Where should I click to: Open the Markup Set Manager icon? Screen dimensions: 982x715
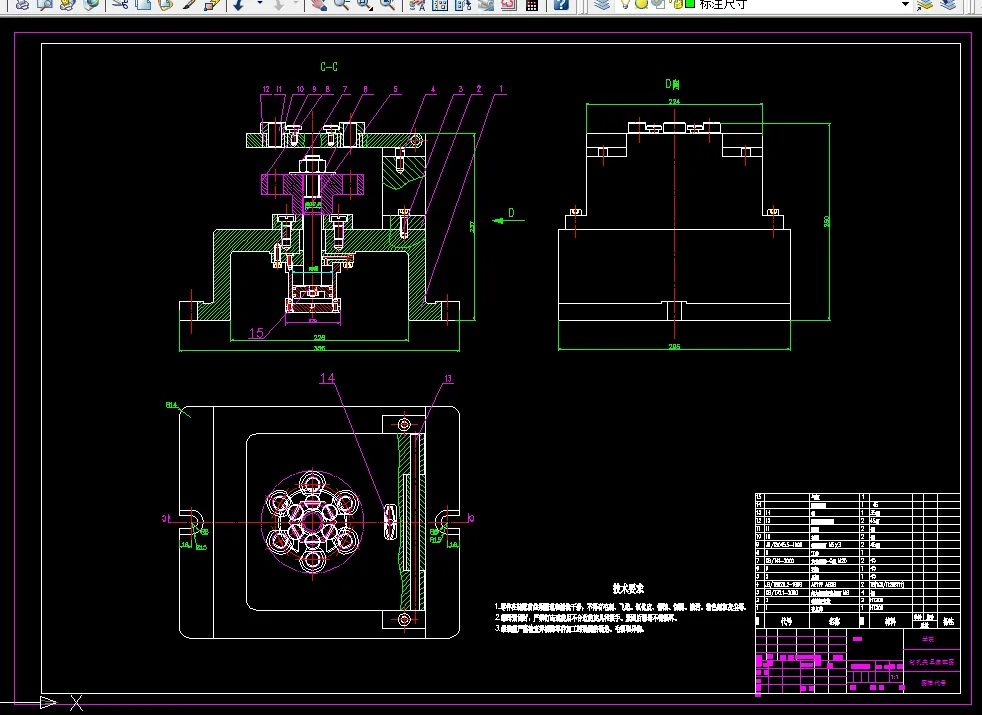(509, 4)
